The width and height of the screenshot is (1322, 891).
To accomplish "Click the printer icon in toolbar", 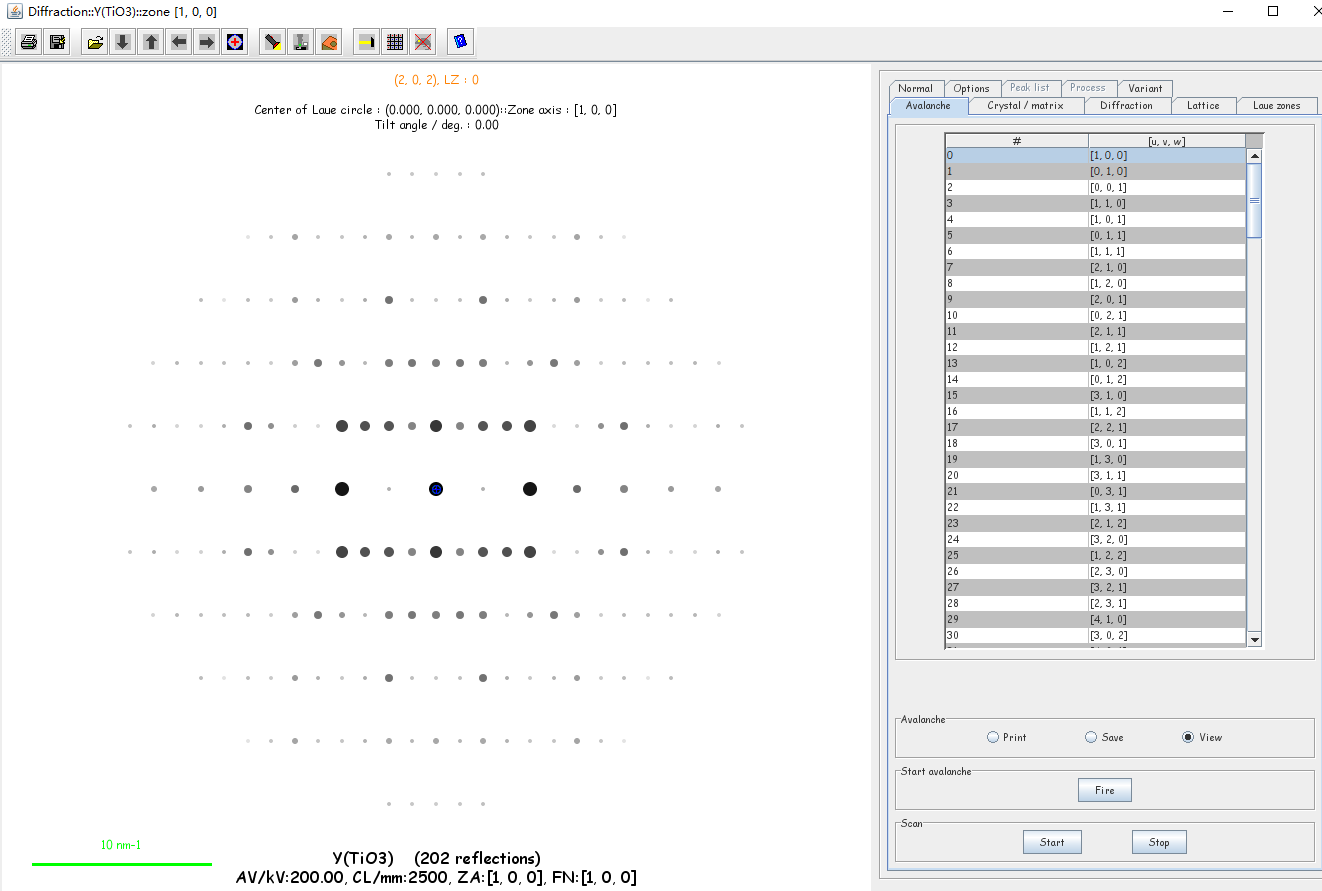I will [x=30, y=42].
